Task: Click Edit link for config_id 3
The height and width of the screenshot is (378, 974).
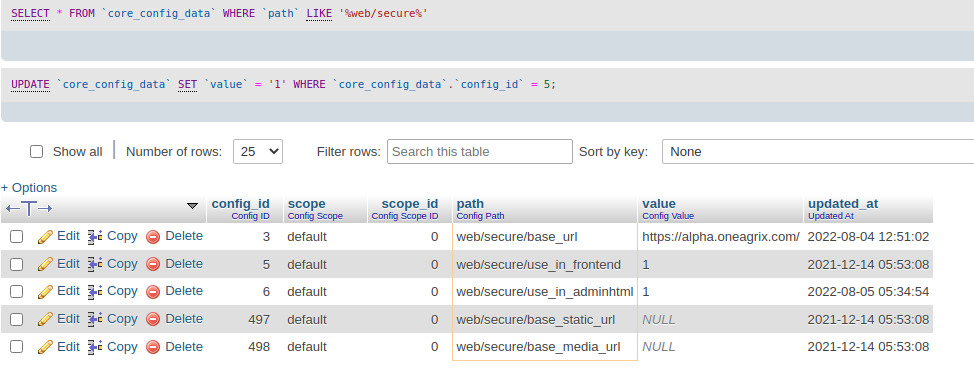Action: click(x=68, y=236)
